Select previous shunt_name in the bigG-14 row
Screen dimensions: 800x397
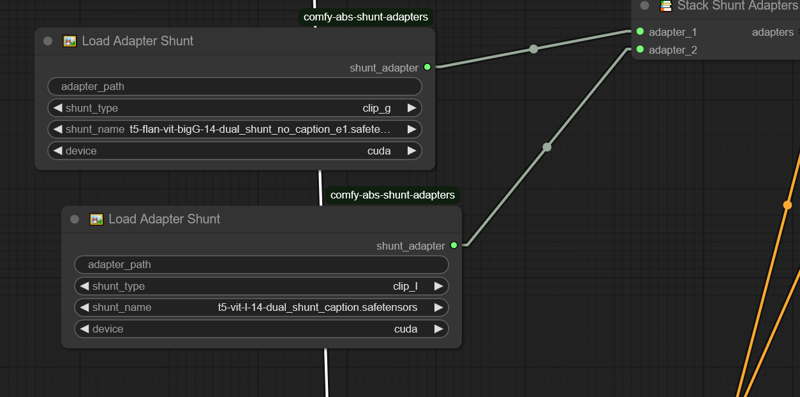point(58,130)
